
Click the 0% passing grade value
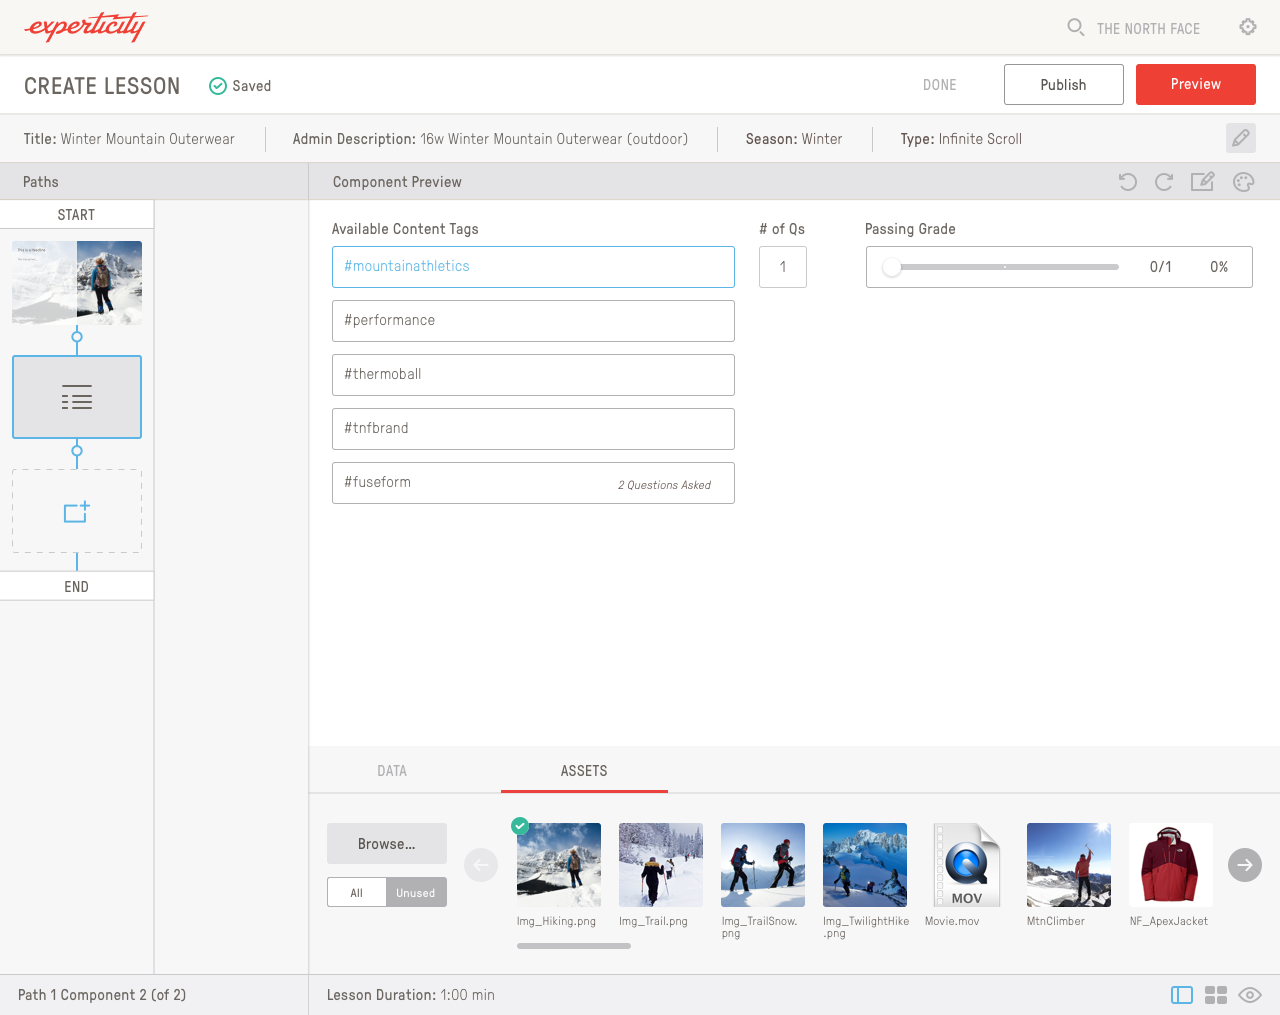tap(1219, 267)
